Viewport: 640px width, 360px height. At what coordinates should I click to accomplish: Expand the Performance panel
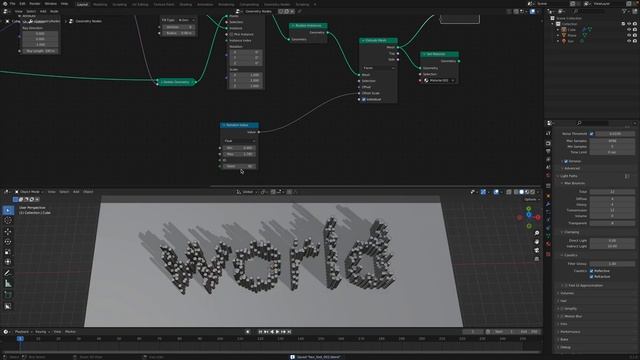pyautogui.click(x=569, y=332)
